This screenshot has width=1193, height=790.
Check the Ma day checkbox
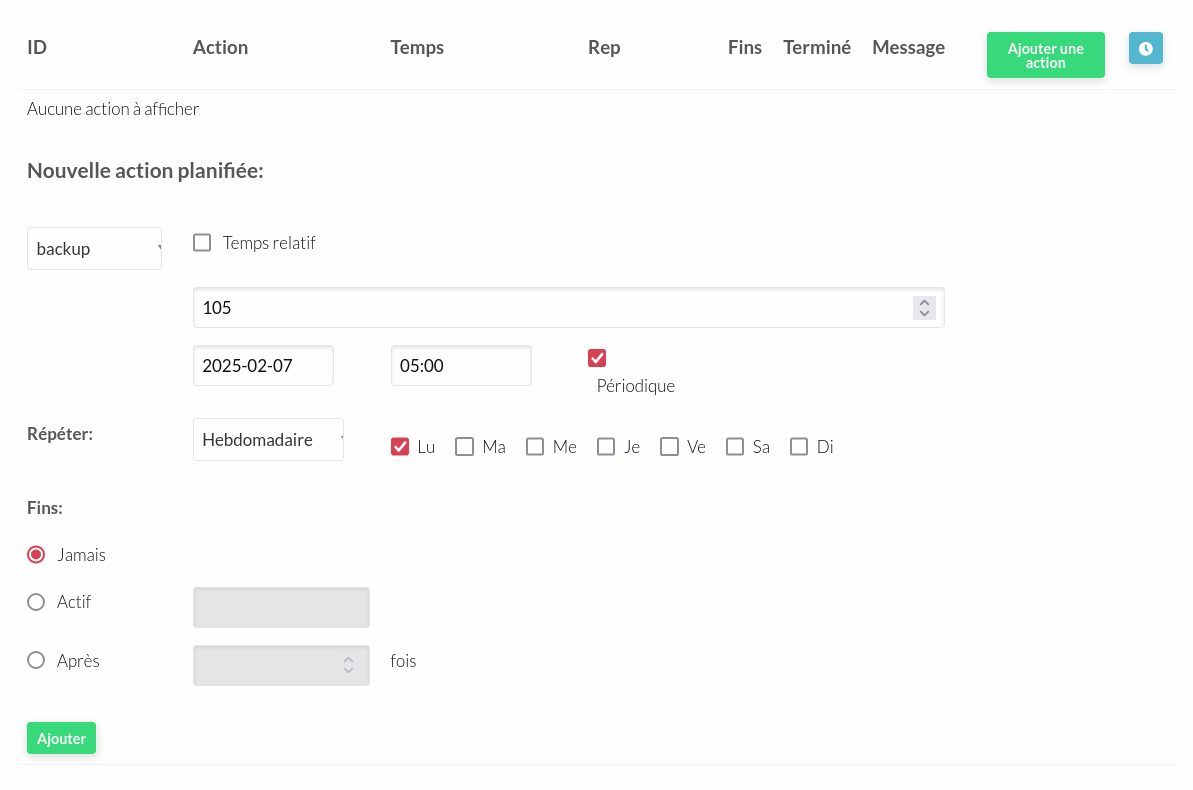[x=464, y=446]
